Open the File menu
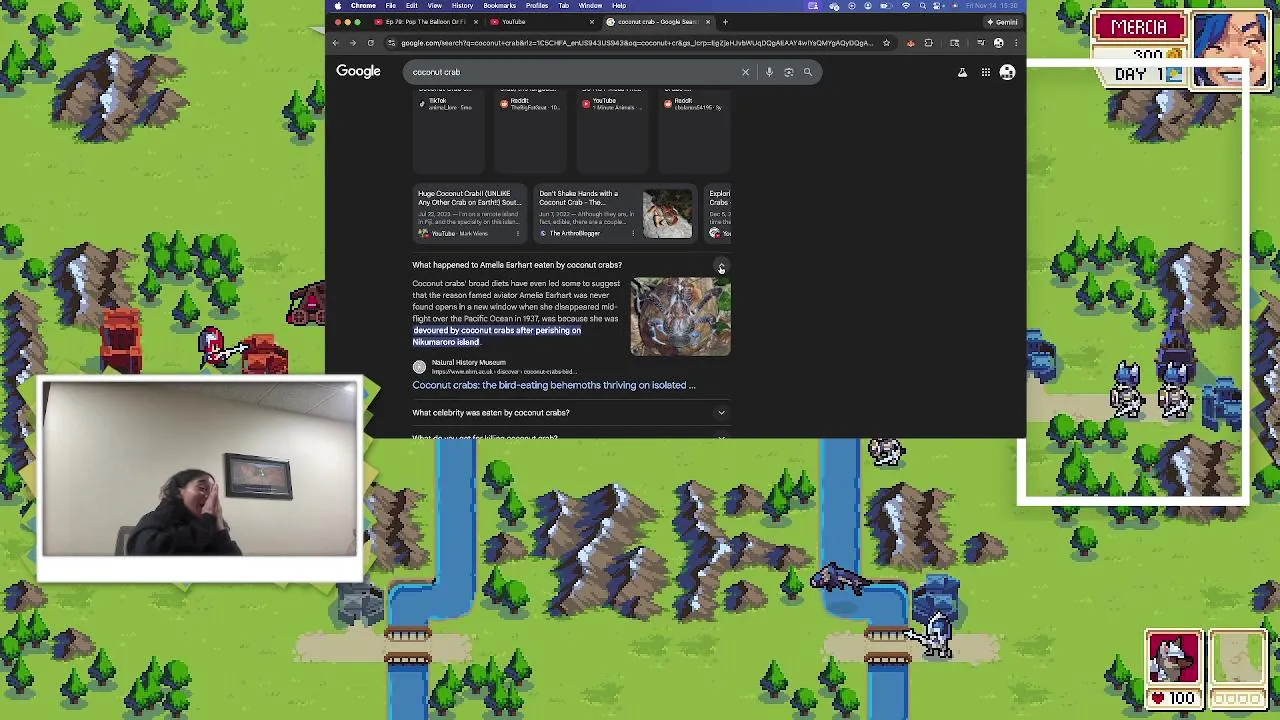The width and height of the screenshot is (1280, 720). point(391,6)
